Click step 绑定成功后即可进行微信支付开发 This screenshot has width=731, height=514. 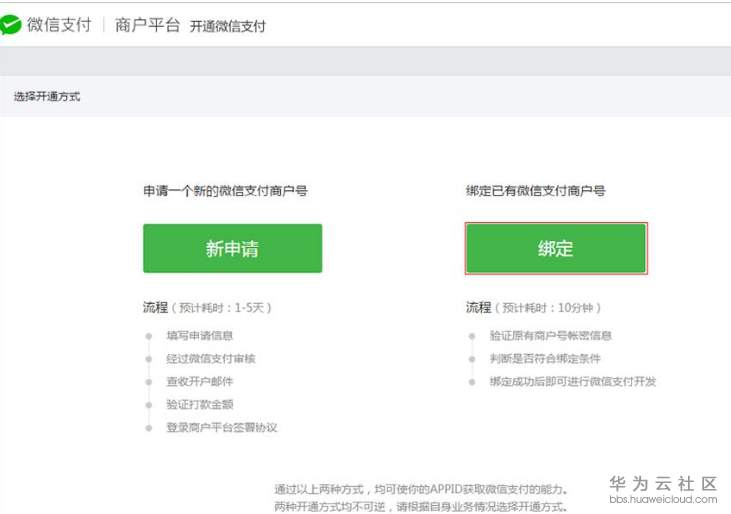pos(573,381)
